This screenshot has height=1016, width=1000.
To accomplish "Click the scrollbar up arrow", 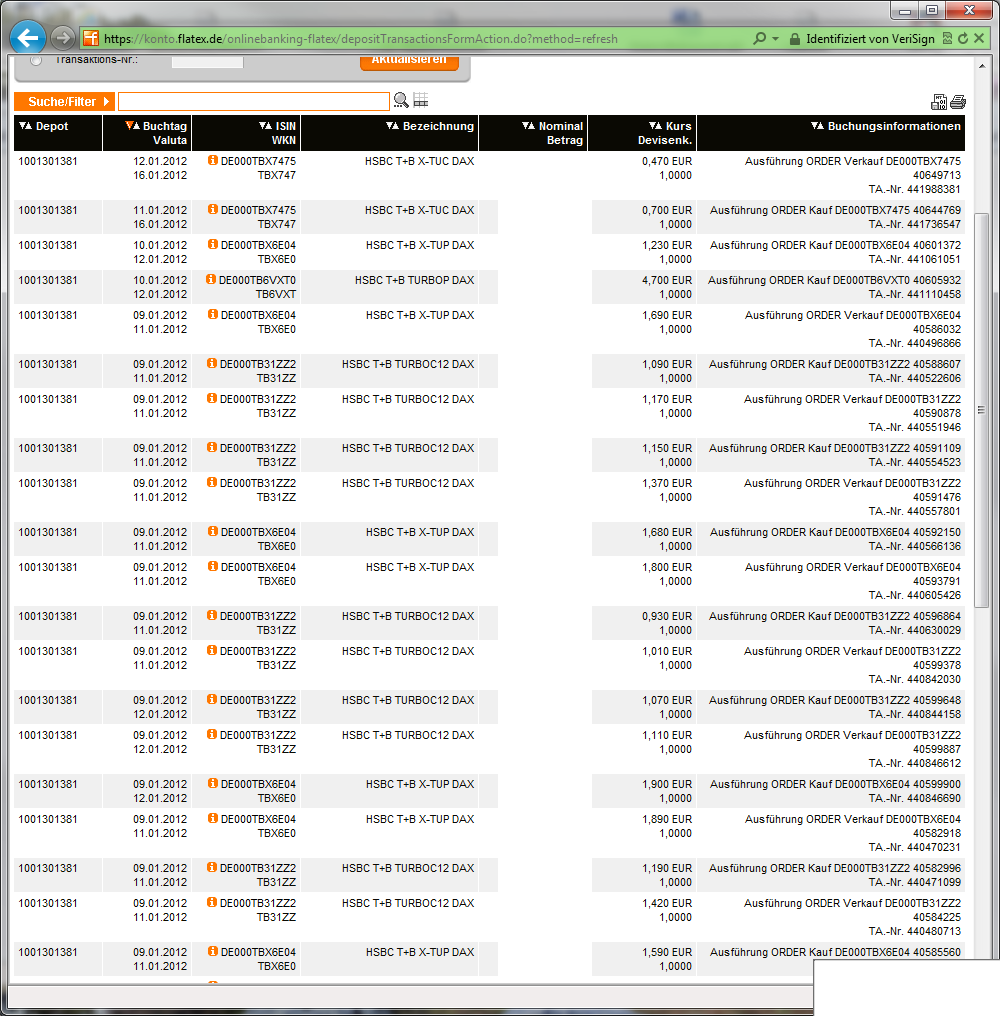I will tap(982, 66).
